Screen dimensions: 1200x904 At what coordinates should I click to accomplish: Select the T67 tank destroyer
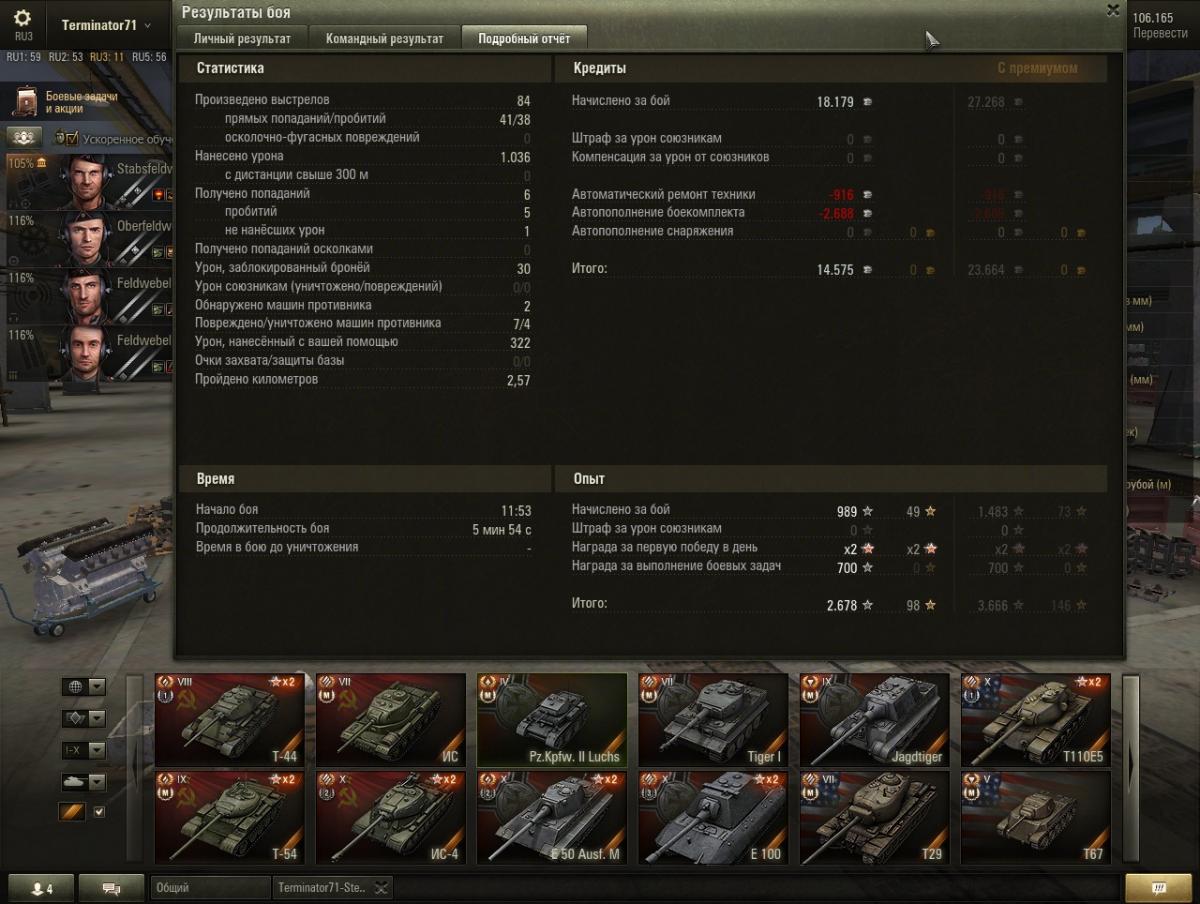point(1036,817)
